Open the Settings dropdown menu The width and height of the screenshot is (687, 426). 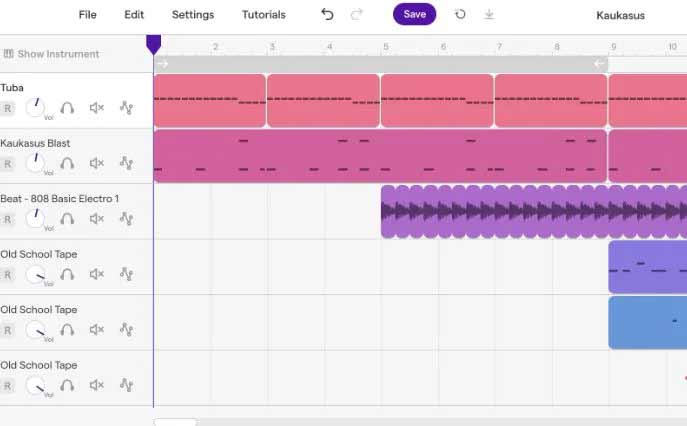(x=193, y=15)
